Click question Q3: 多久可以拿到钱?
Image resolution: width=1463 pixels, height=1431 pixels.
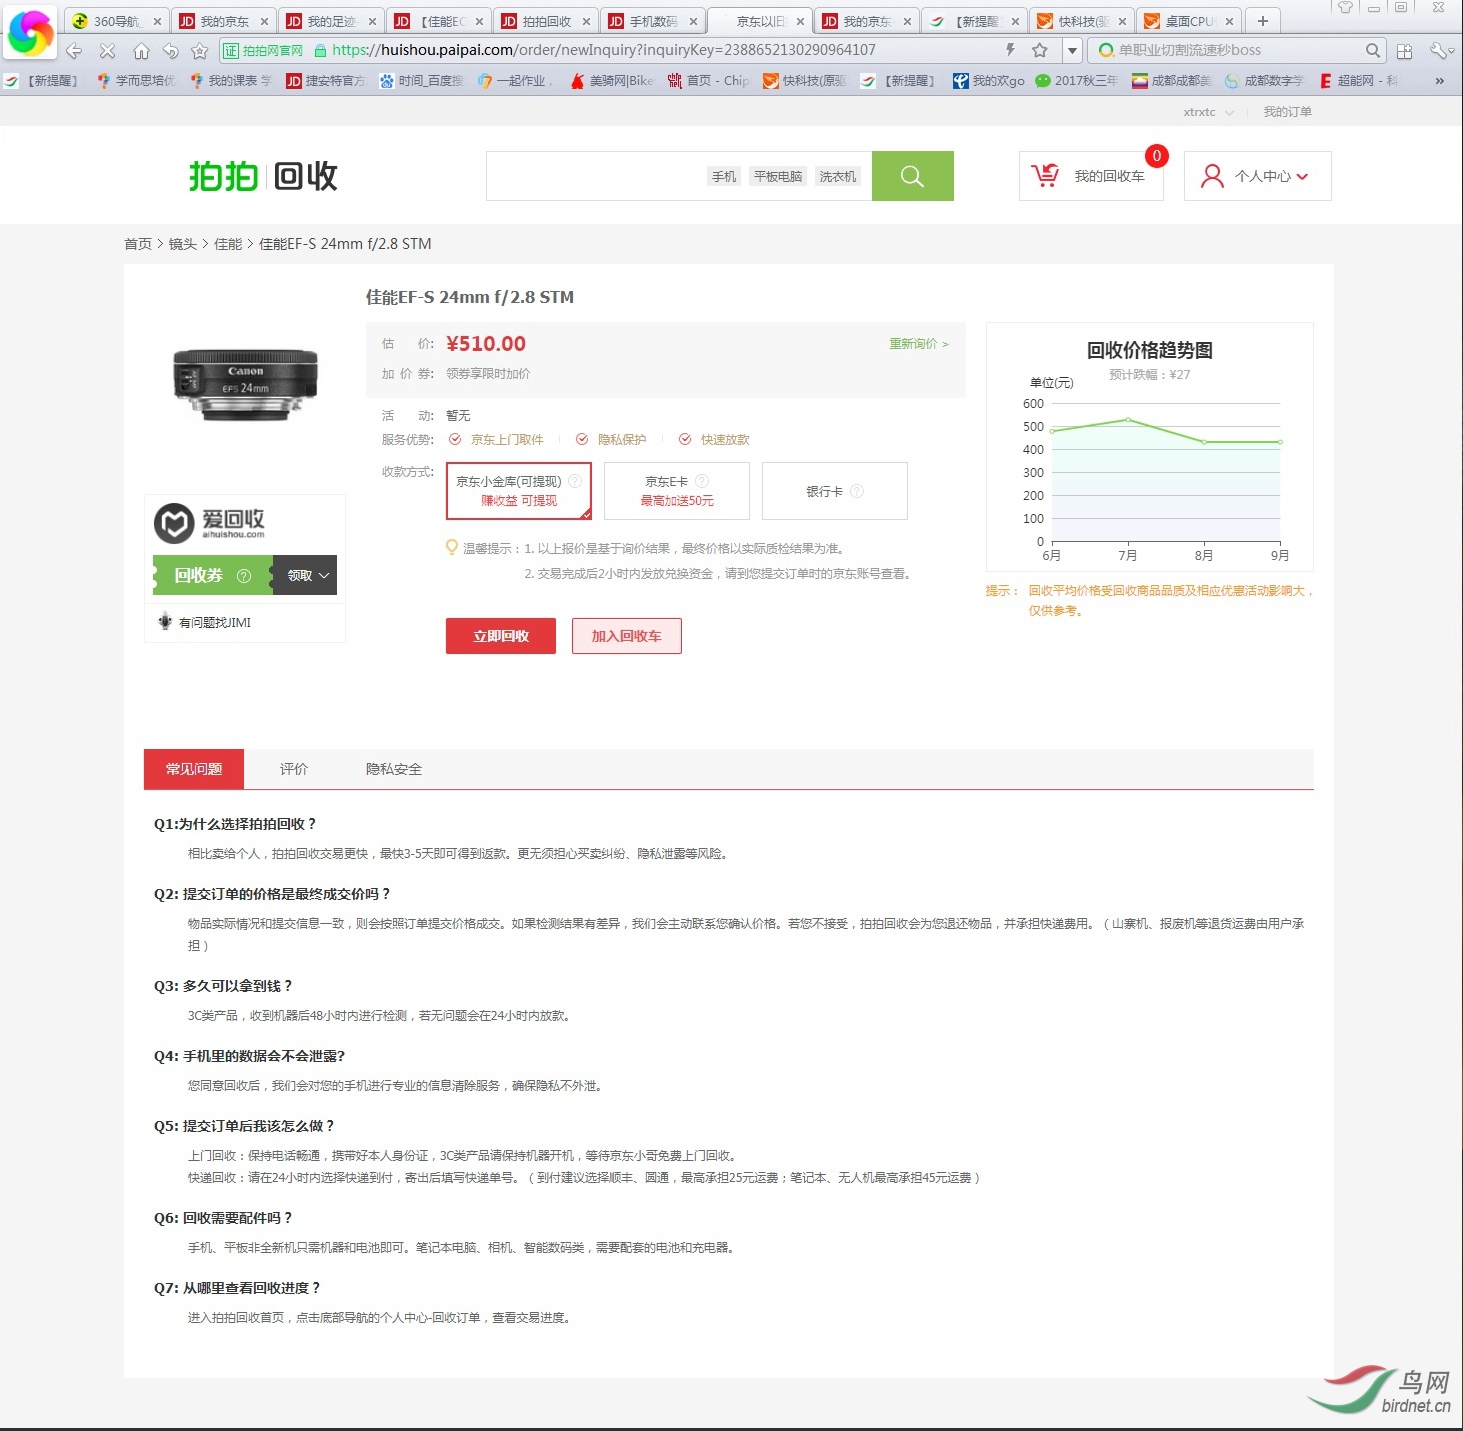[x=223, y=986]
